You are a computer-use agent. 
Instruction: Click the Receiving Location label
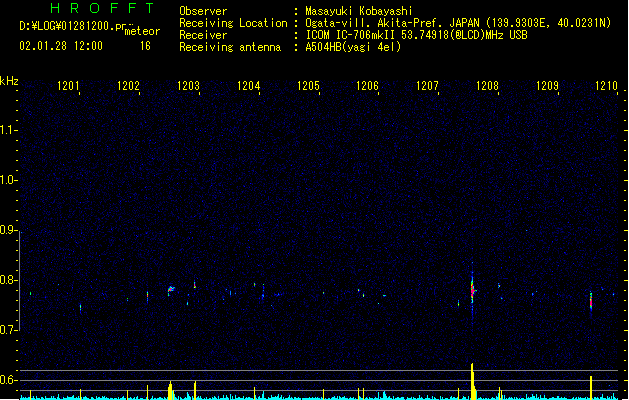233,23
